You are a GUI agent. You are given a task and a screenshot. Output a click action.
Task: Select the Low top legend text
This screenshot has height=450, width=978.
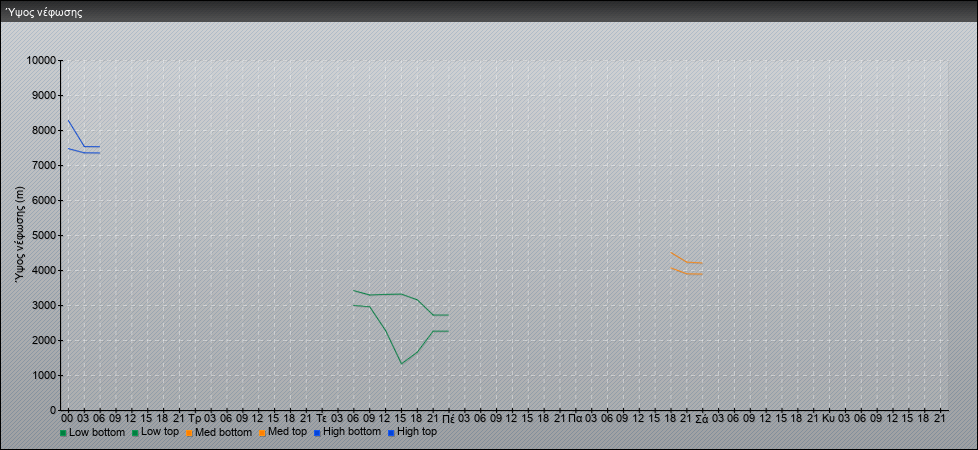point(160,432)
